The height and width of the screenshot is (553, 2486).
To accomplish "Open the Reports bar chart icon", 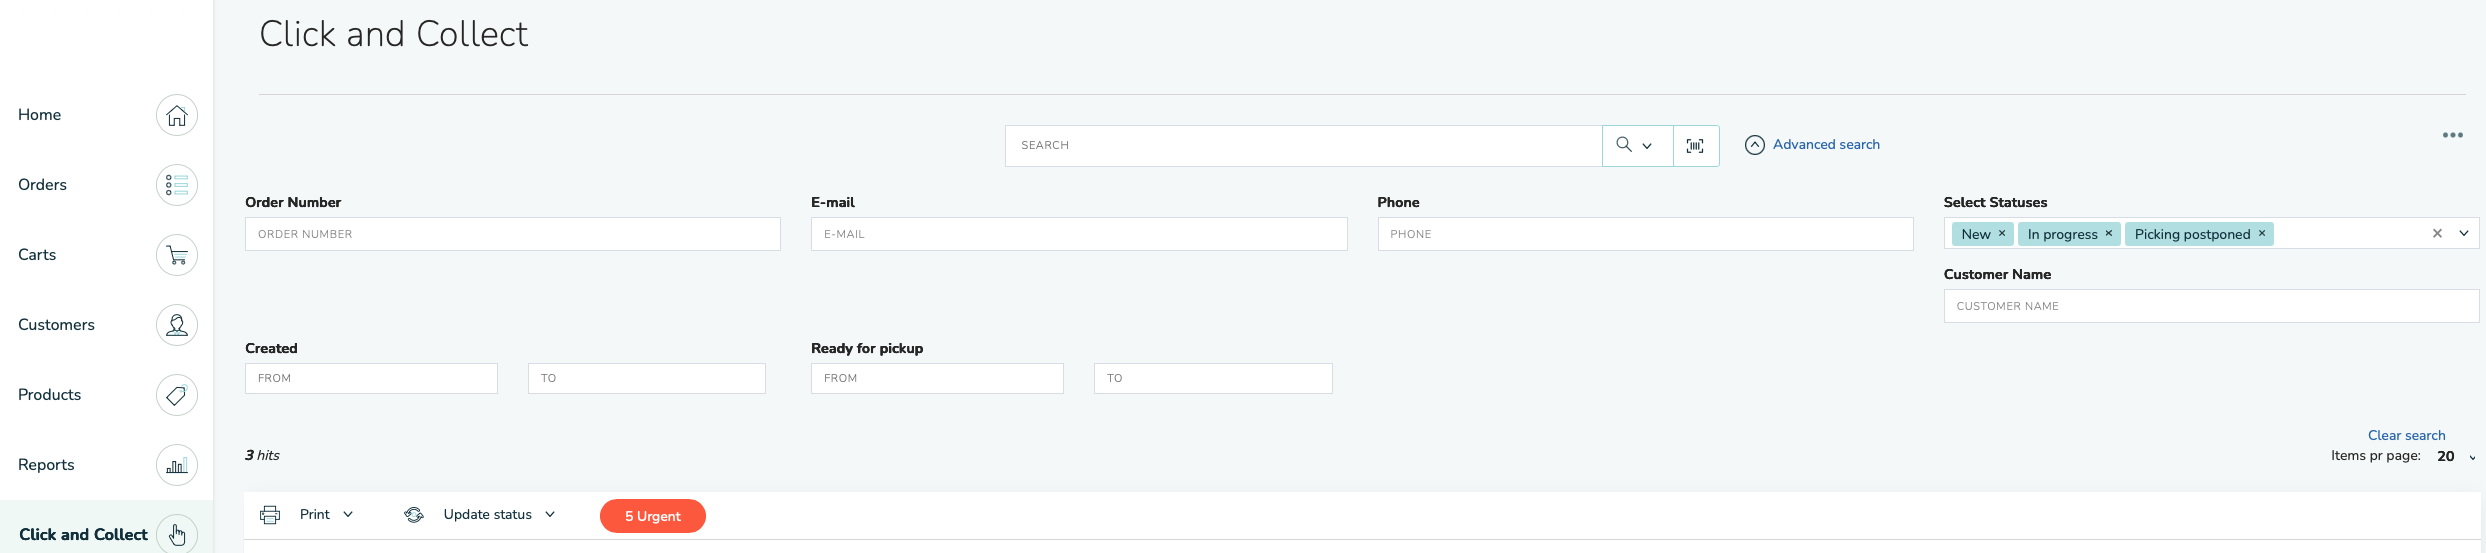I will [x=177, y=465].
